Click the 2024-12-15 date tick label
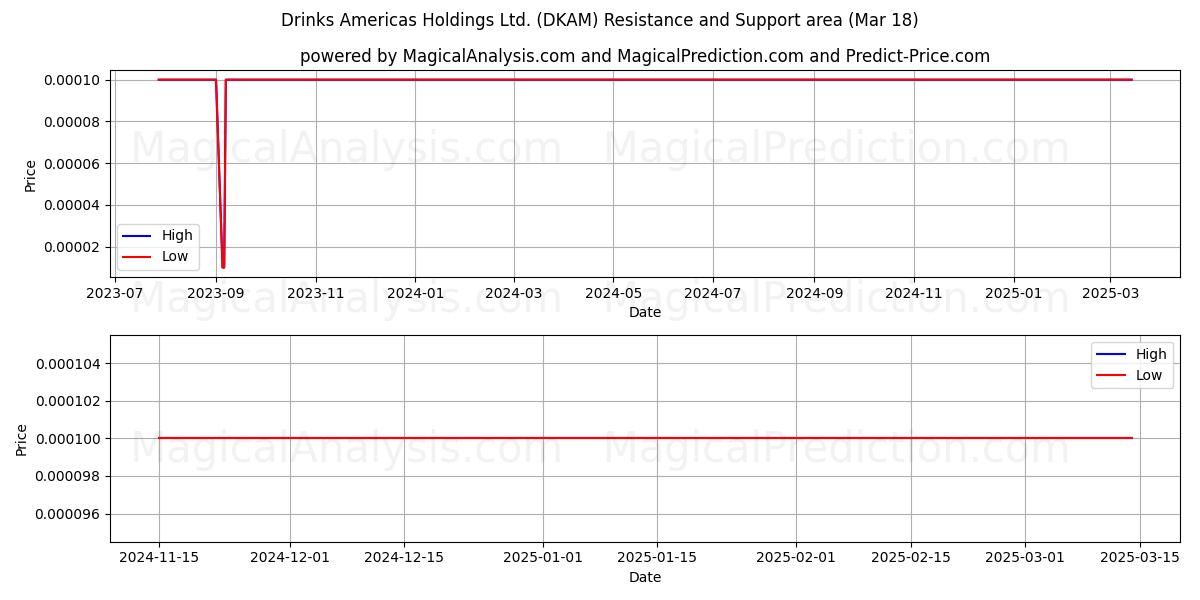Screen dimensions: 1200x600 (404, 557)
